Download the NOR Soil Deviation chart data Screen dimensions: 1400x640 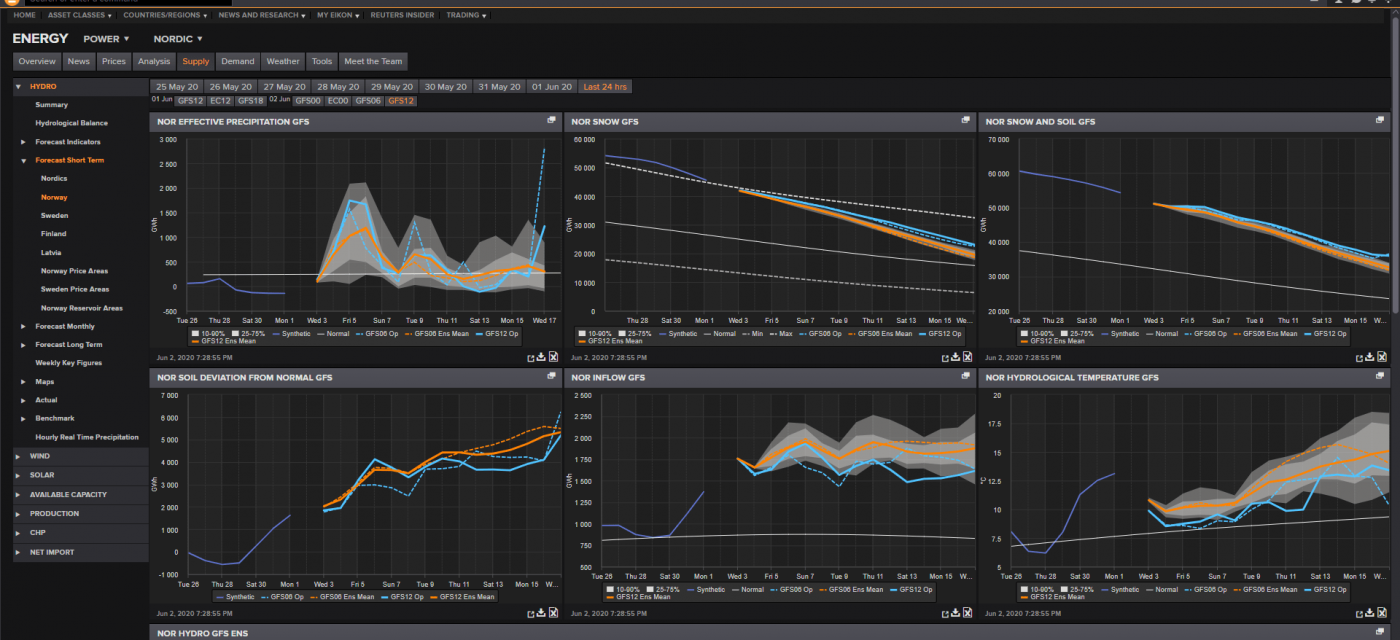pyautogui.click(x=541, y=612)
